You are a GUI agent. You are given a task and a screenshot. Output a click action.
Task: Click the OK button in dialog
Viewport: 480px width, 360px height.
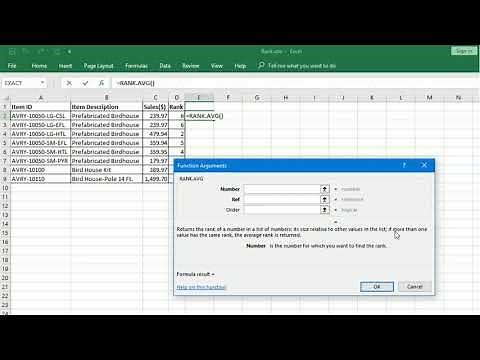coord(377,287)
